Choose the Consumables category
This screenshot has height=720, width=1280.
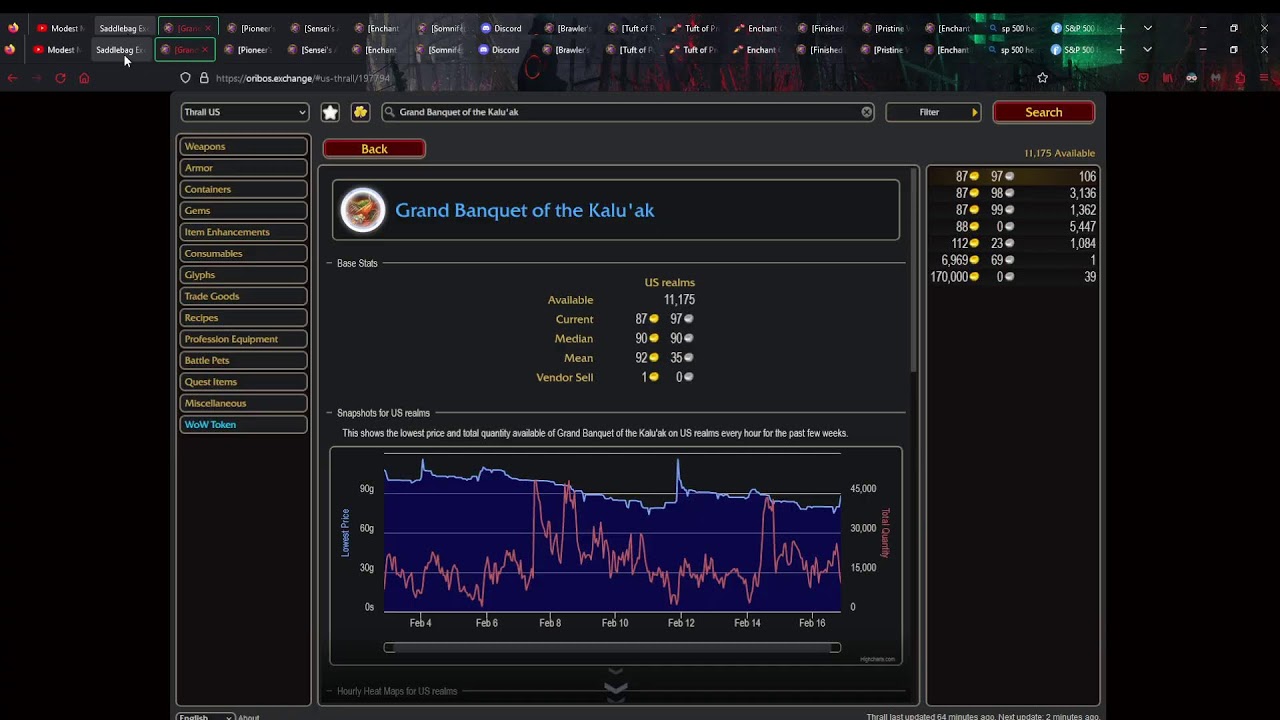[244, 254]
